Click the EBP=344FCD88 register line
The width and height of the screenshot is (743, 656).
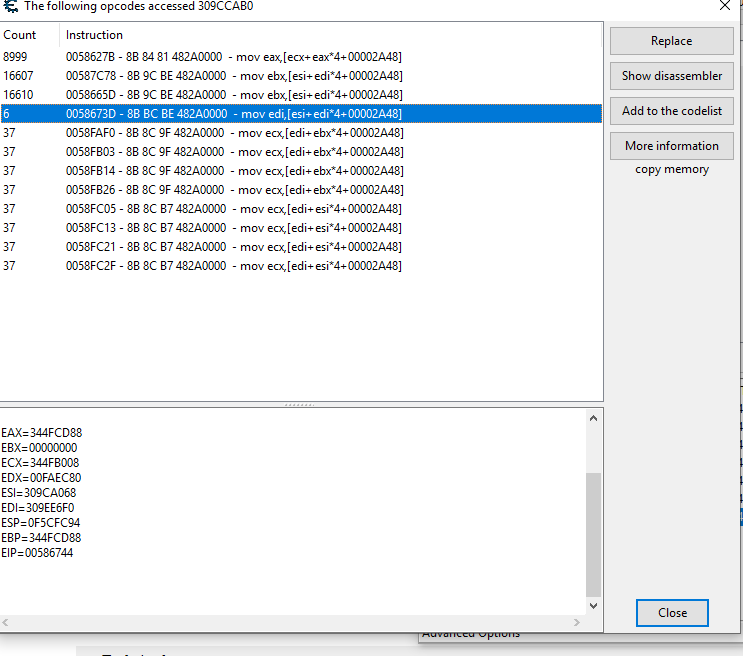pos(41,538)
